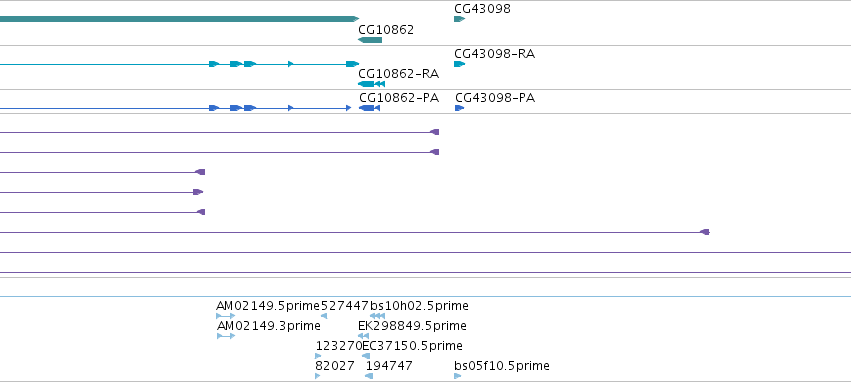851x382 pixels.
Task: Click the rightmost purple arrowhead feature
Action: point(704,232)
